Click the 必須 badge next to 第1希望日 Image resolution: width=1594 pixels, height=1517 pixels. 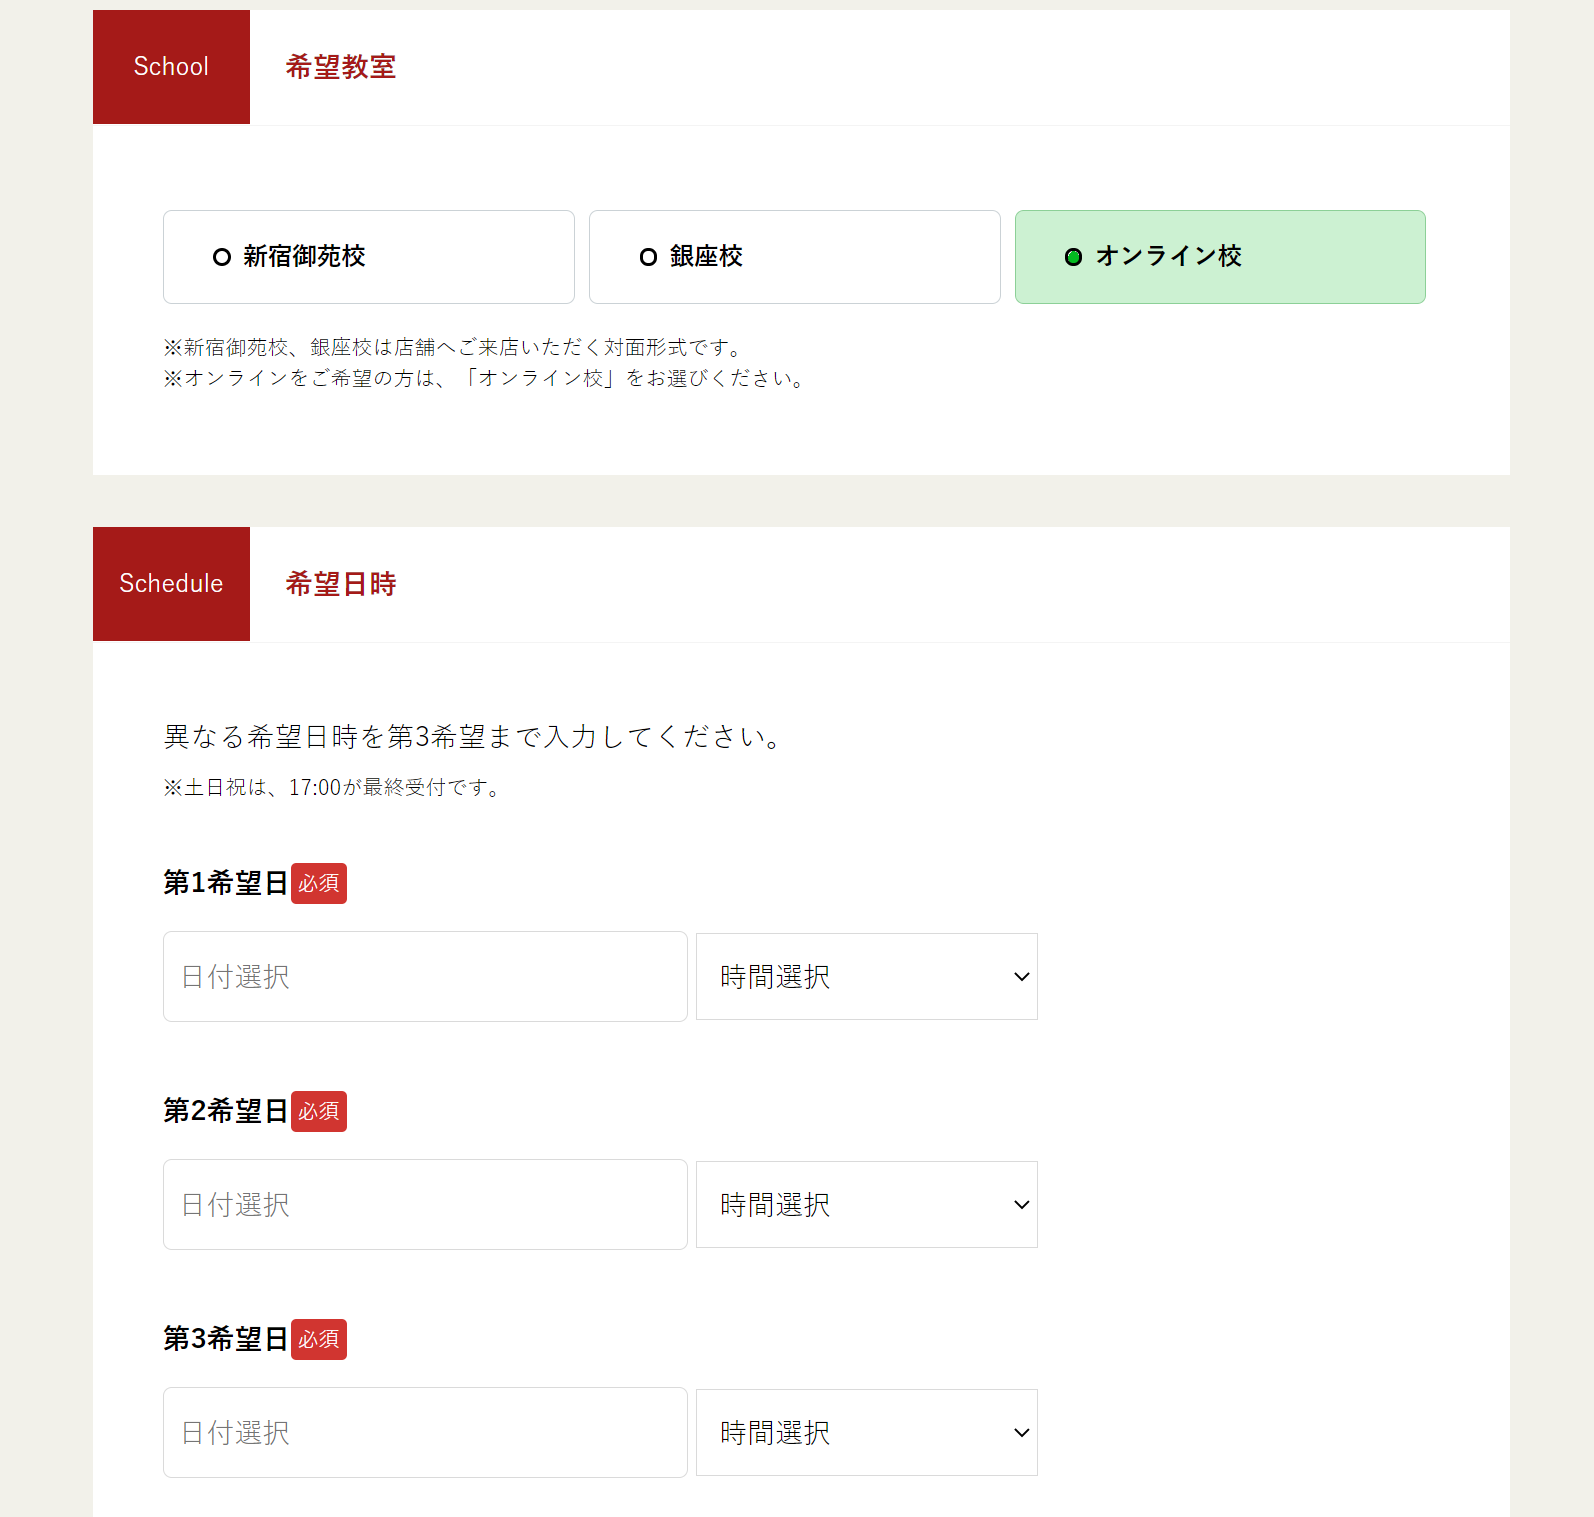pyautogui.click(x=318, y=883)
